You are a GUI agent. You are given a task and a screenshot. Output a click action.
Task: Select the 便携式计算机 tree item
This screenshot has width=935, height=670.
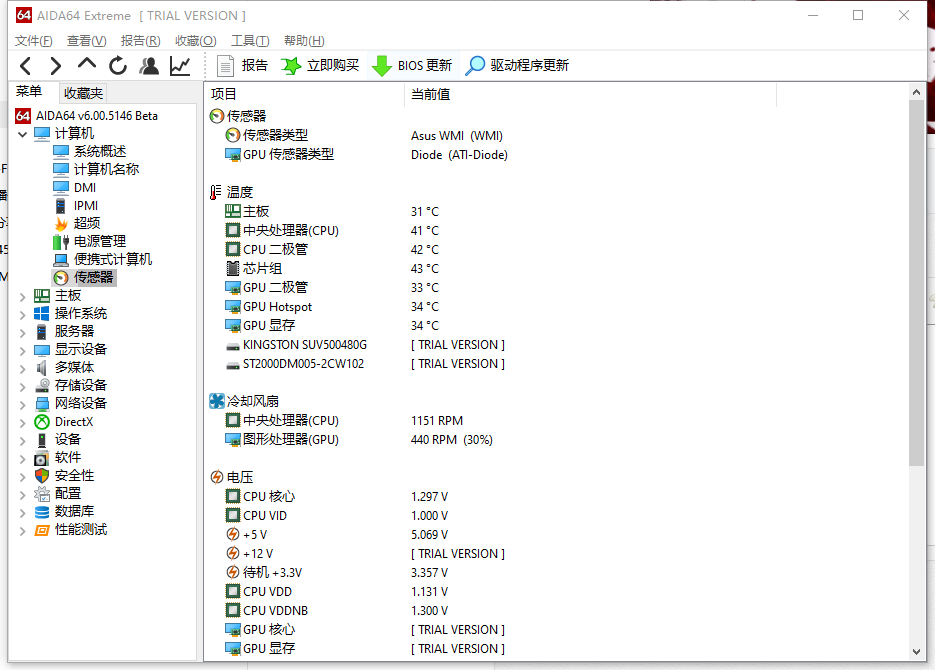(x=103, y=259)
